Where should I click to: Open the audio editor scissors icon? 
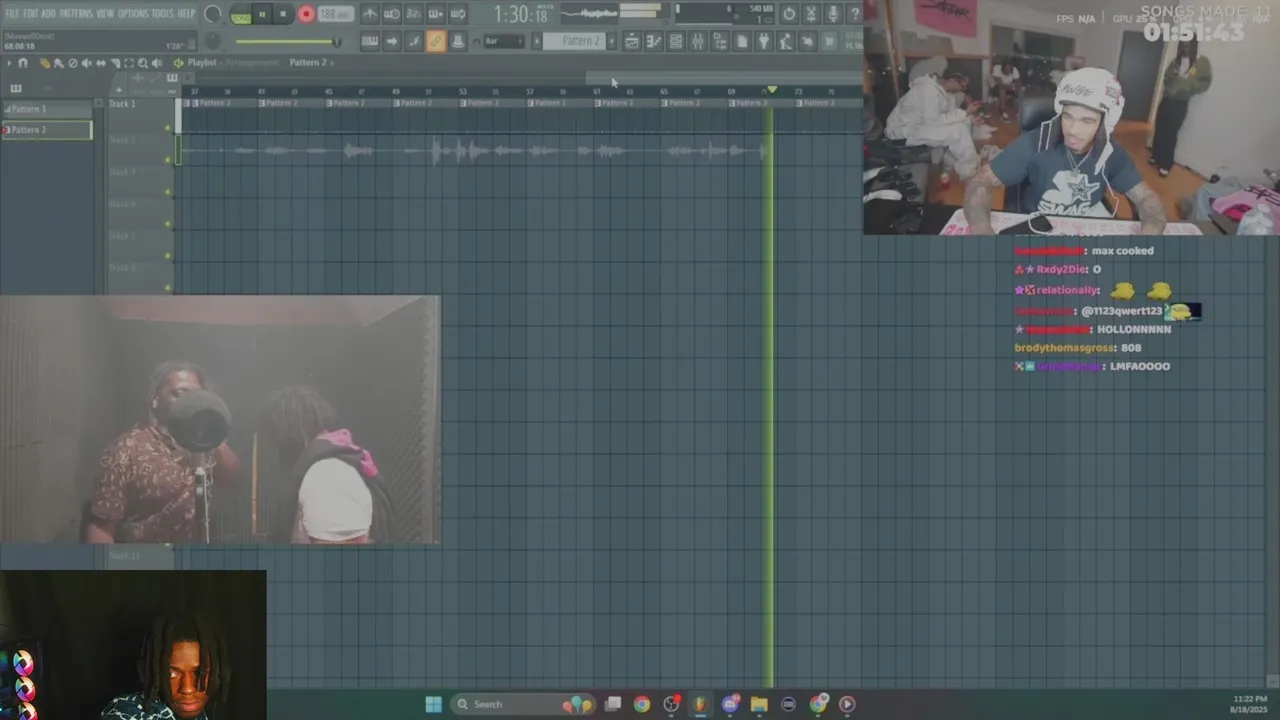click(811, 14)
